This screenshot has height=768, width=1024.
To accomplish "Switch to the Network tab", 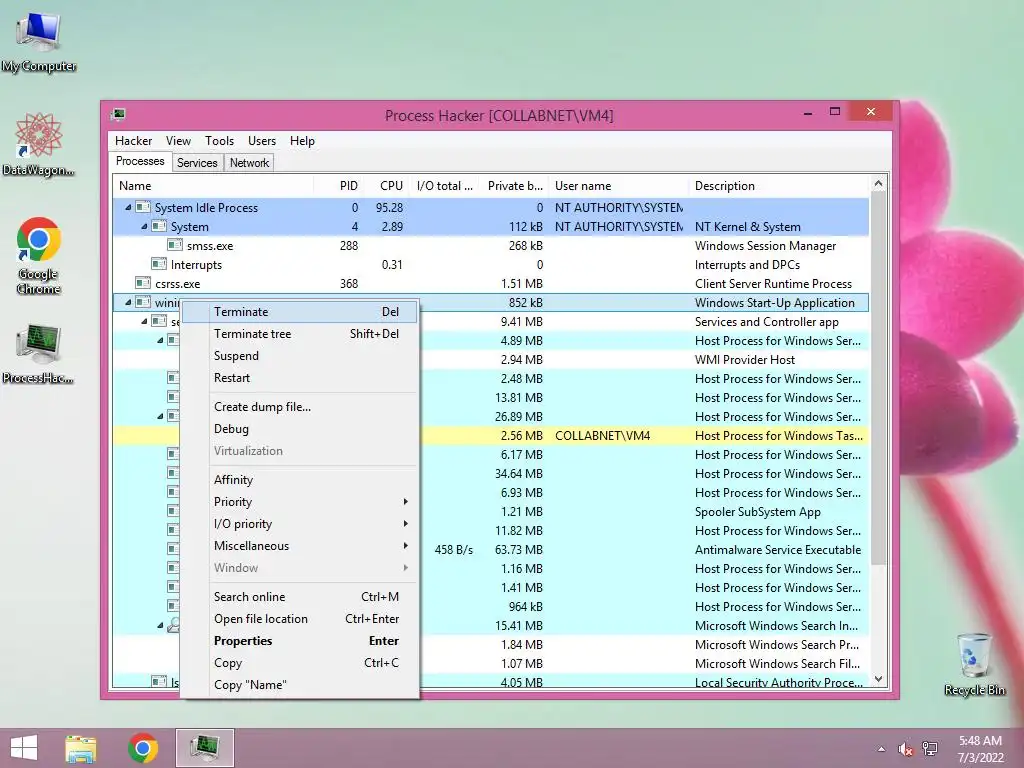I will (x=249, y=163).
